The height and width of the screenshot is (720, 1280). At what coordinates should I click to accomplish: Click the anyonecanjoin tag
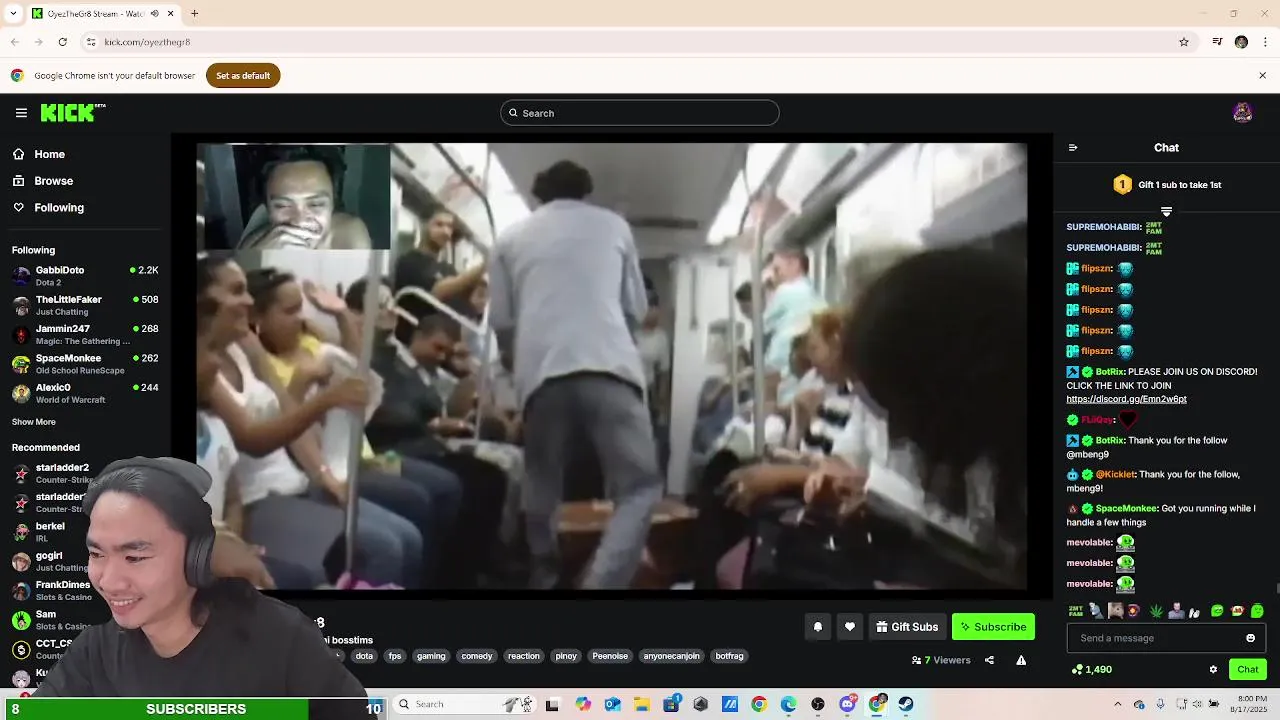tap(672, 656)
